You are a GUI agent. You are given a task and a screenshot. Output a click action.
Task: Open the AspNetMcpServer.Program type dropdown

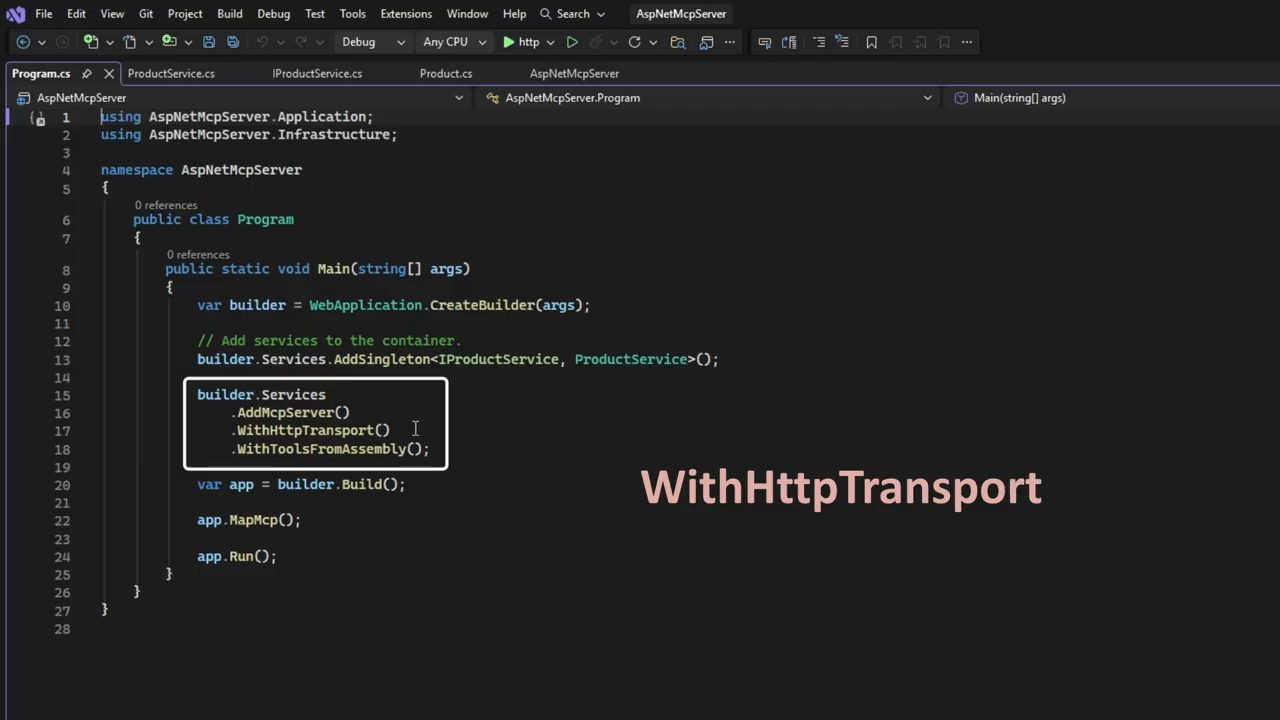710,98
